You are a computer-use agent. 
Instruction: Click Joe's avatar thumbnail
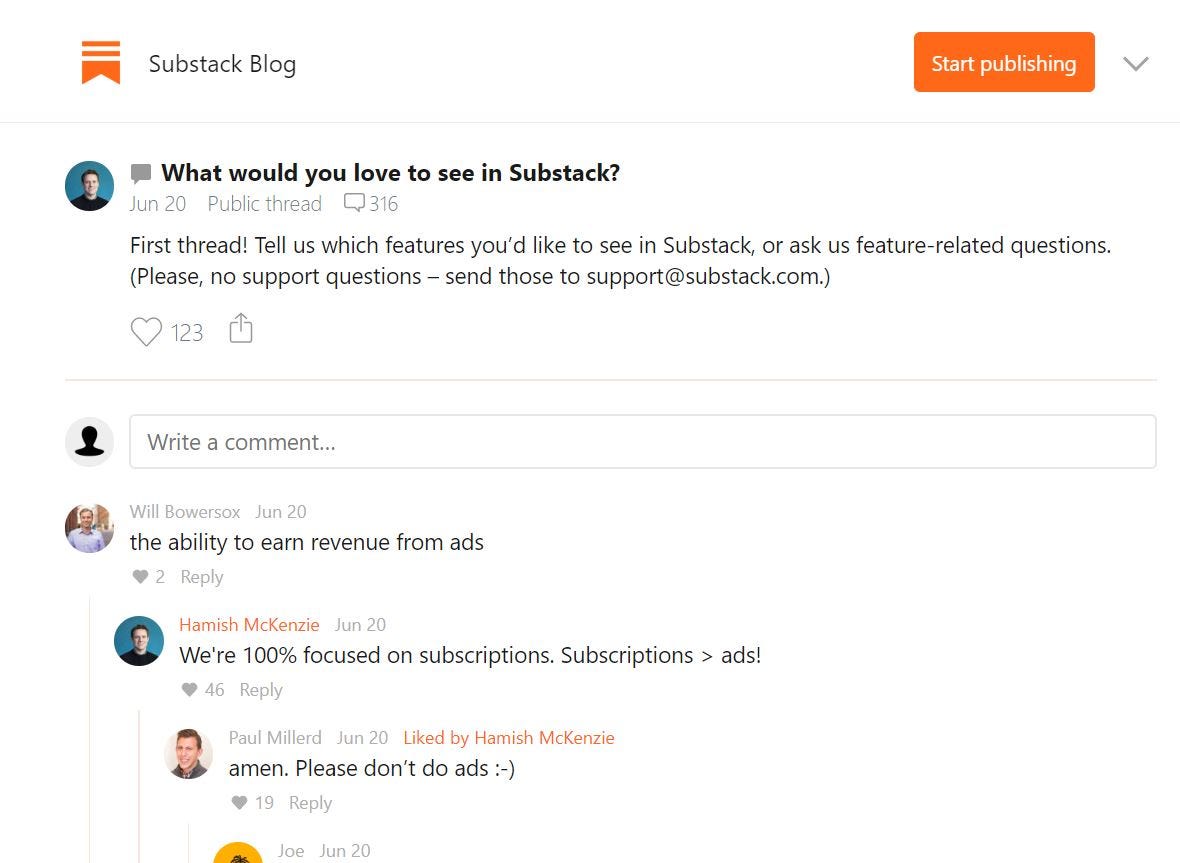238,855
